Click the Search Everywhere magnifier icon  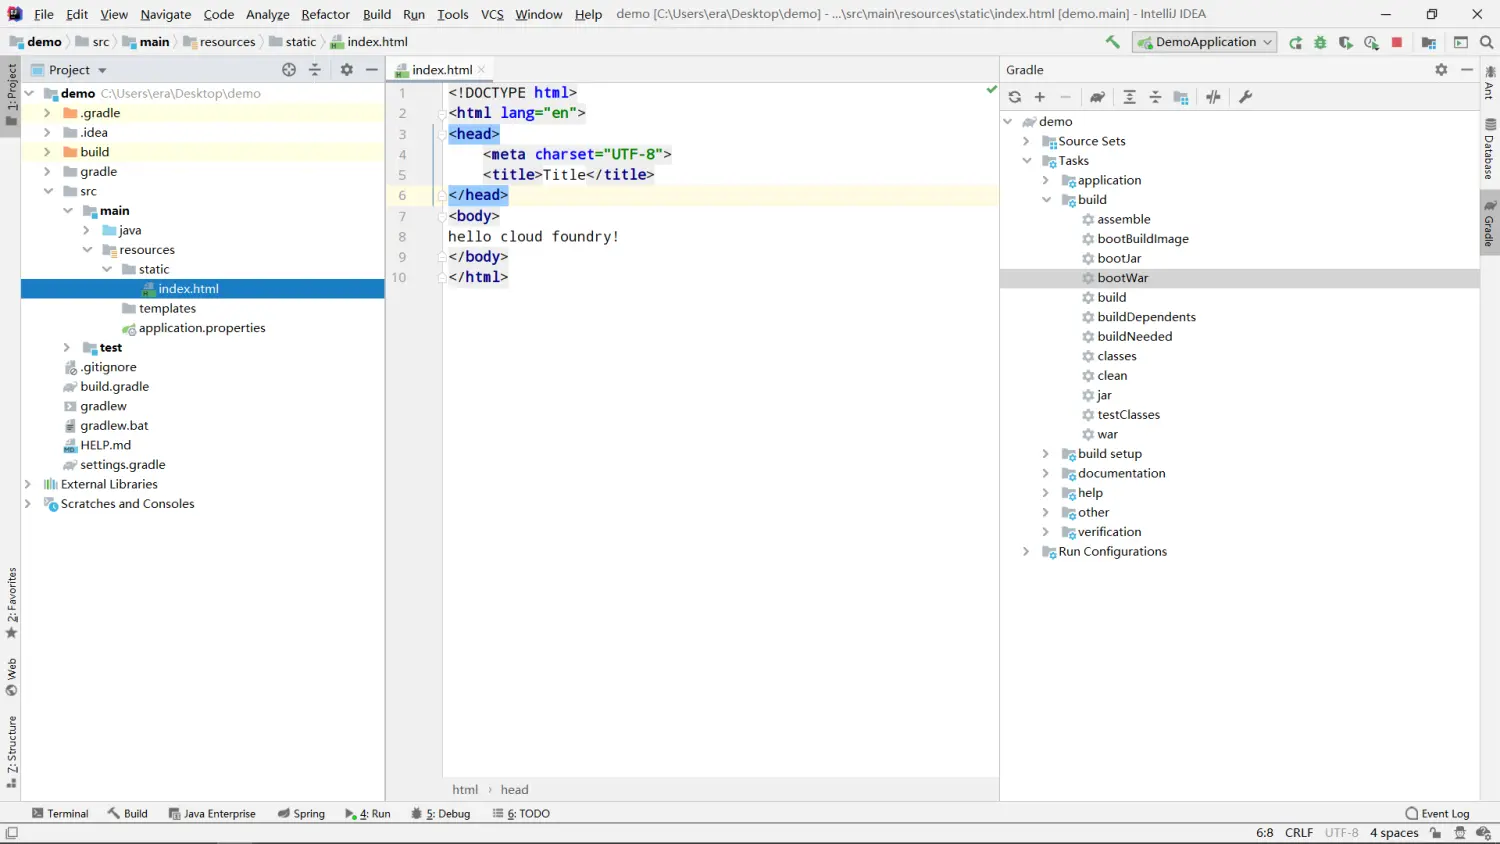tap(1486, 42)
